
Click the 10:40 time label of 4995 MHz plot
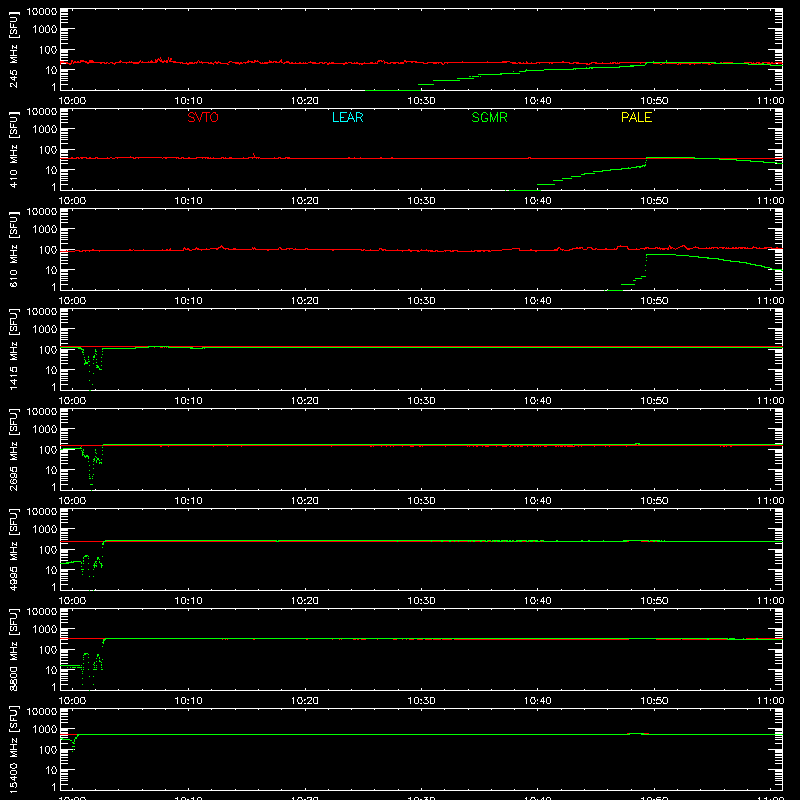(538, 601)
